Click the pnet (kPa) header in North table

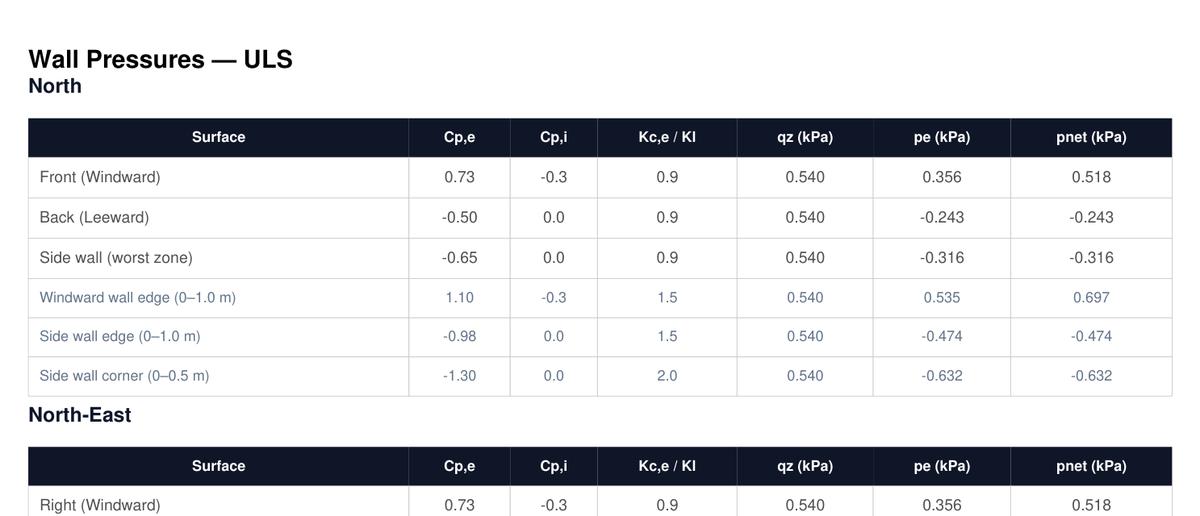1091,137
